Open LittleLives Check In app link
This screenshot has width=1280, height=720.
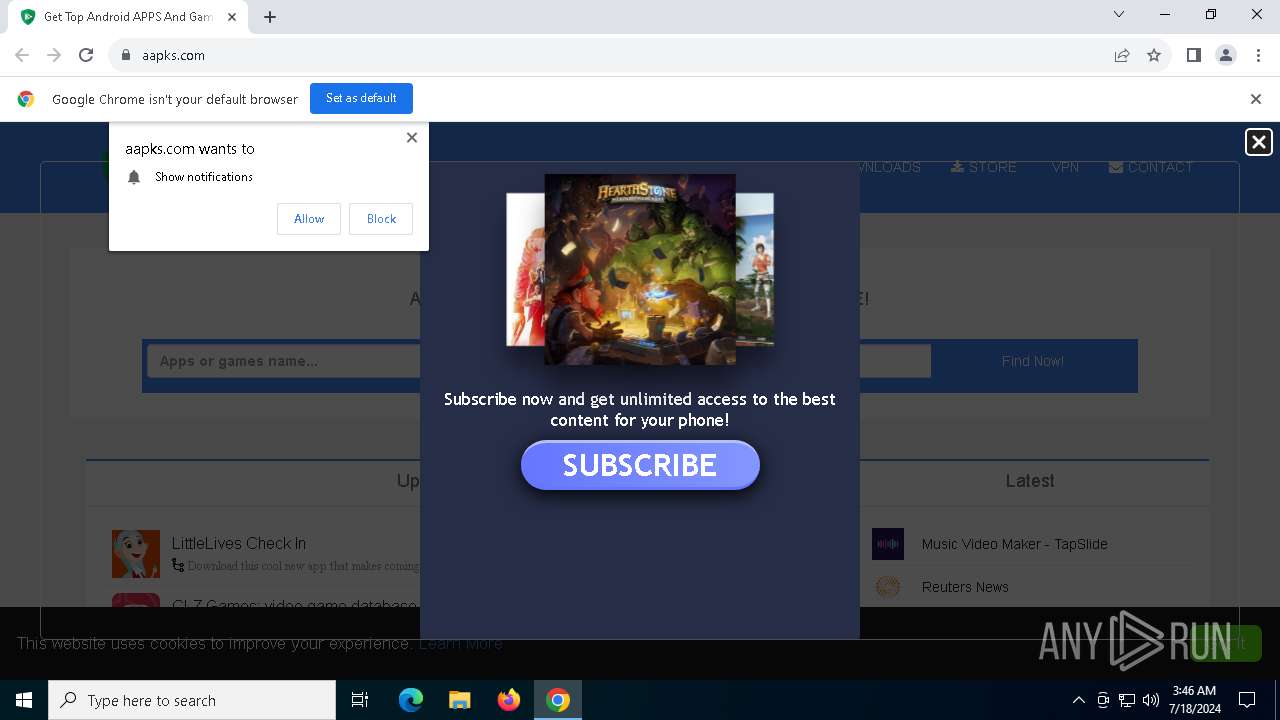(x=239, y=543)
